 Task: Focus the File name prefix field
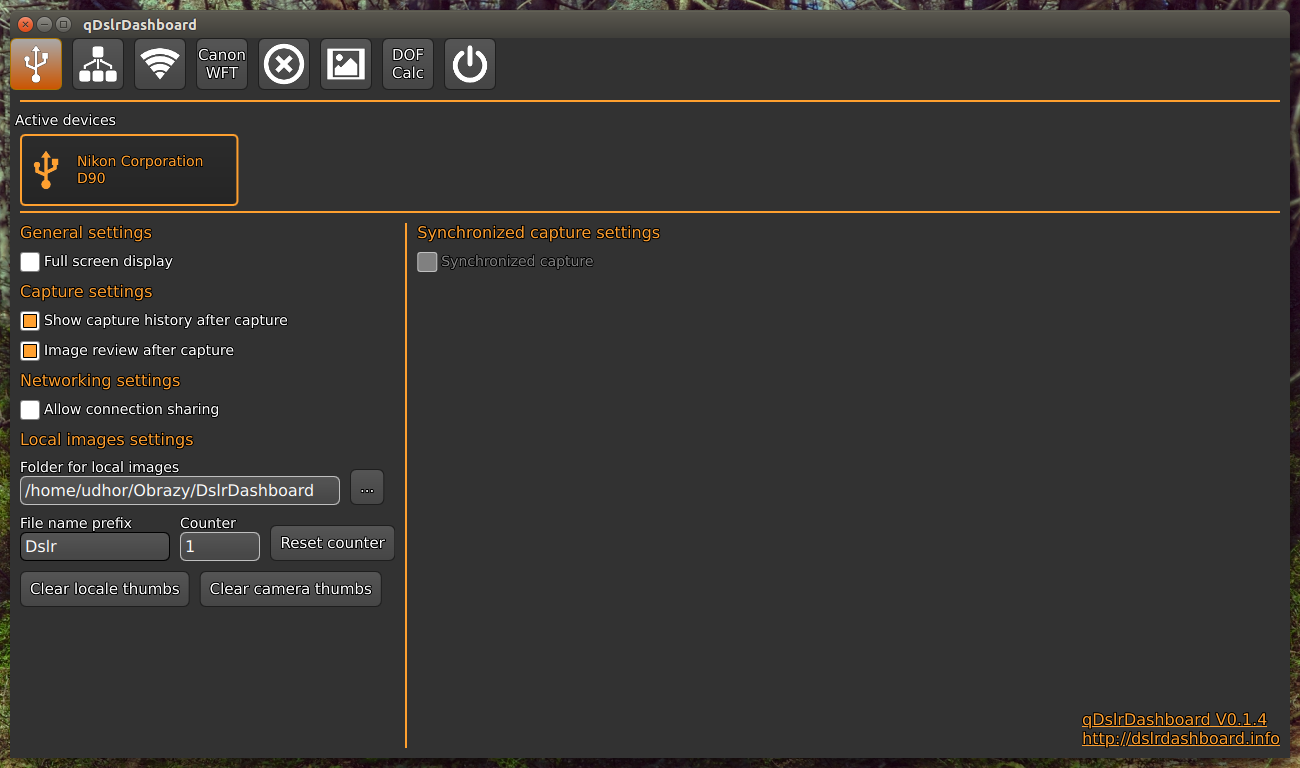[x=95, y=547]
